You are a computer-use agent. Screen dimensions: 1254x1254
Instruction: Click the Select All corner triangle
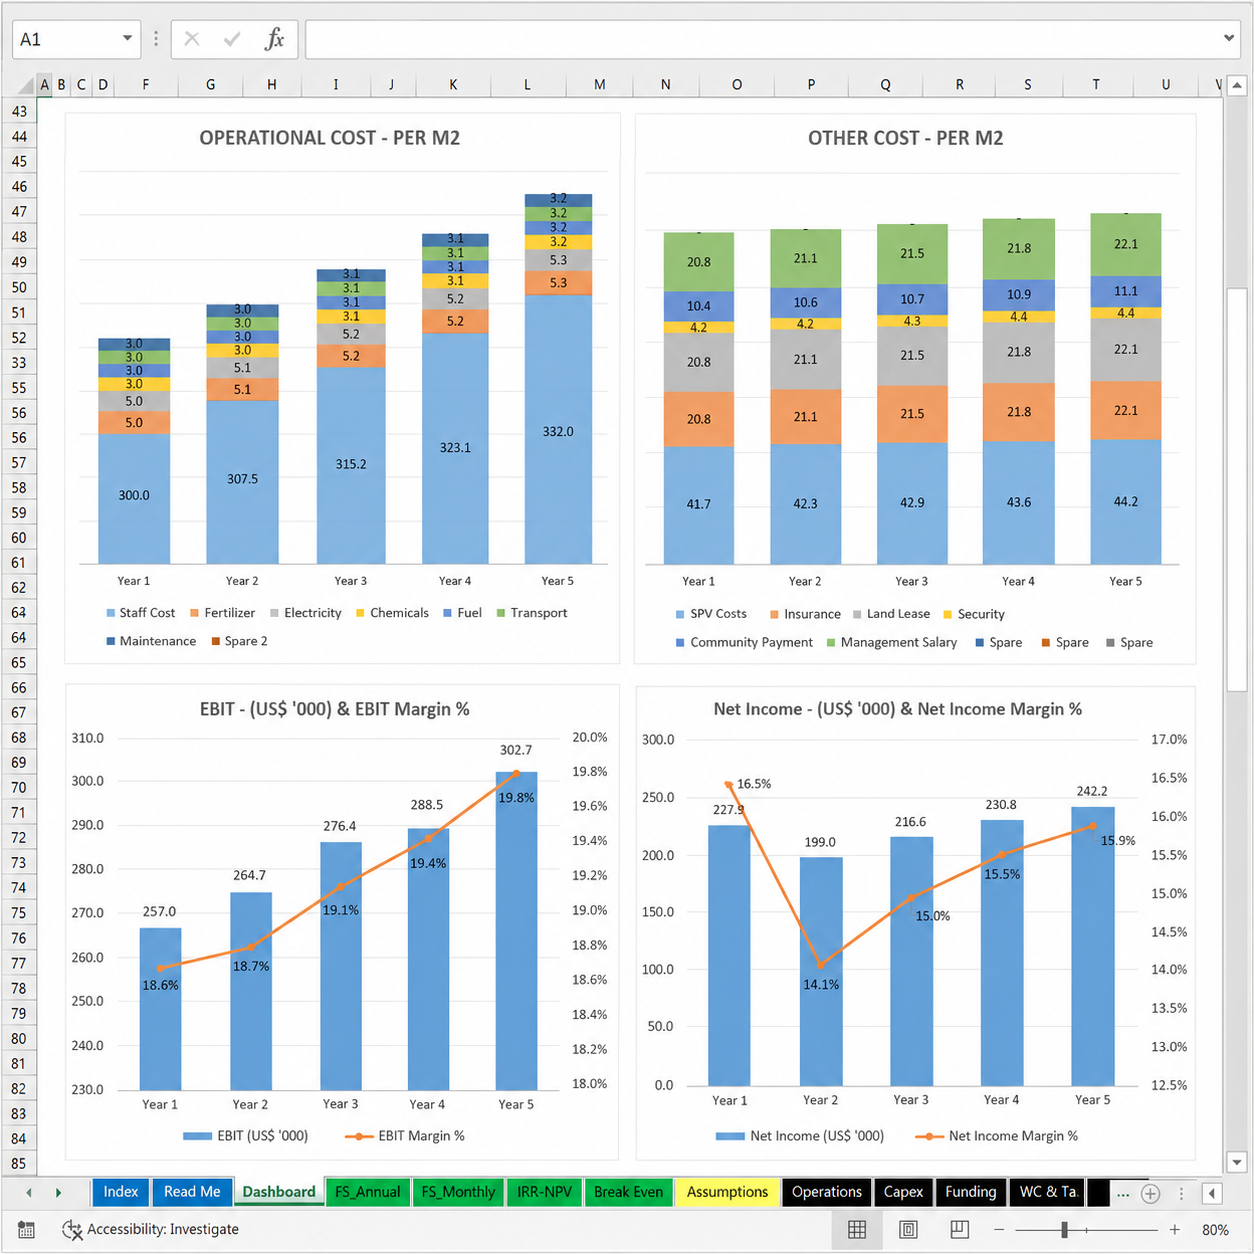pos(24,85)
